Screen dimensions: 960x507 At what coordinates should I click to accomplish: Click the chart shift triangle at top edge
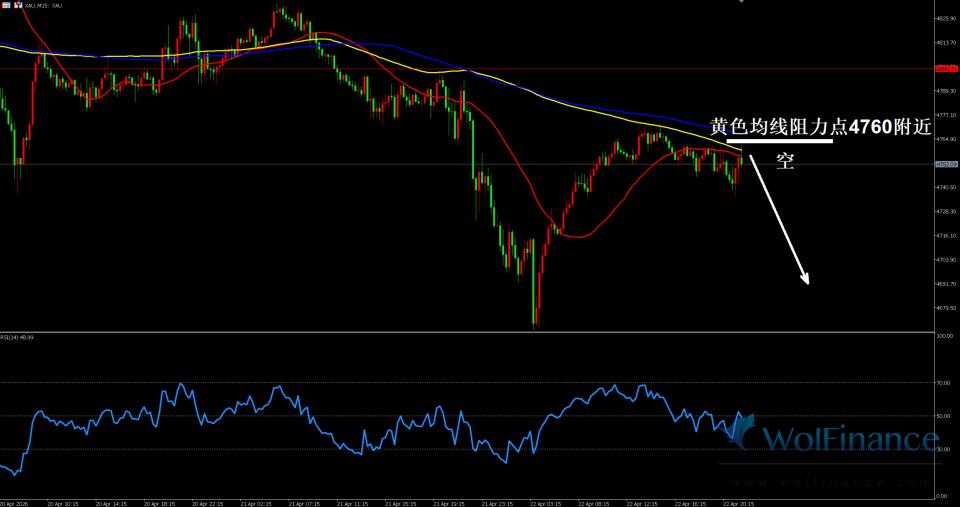click(x=741, y=3)
